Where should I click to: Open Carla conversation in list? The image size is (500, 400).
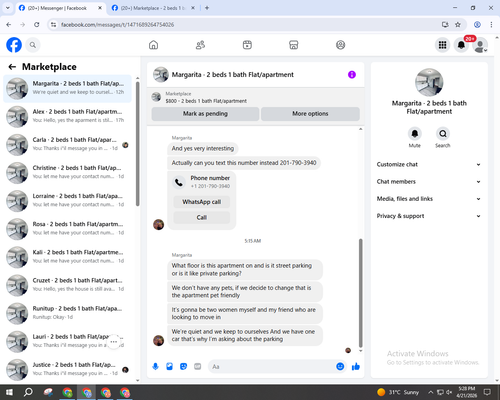[x=67, y=145]
